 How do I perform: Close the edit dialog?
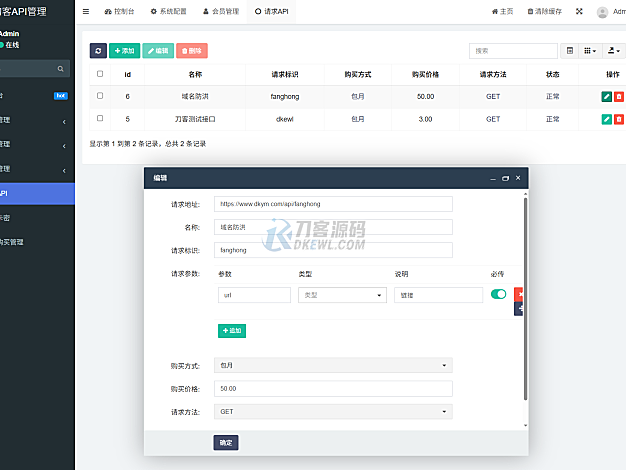(x=518, y=178)
